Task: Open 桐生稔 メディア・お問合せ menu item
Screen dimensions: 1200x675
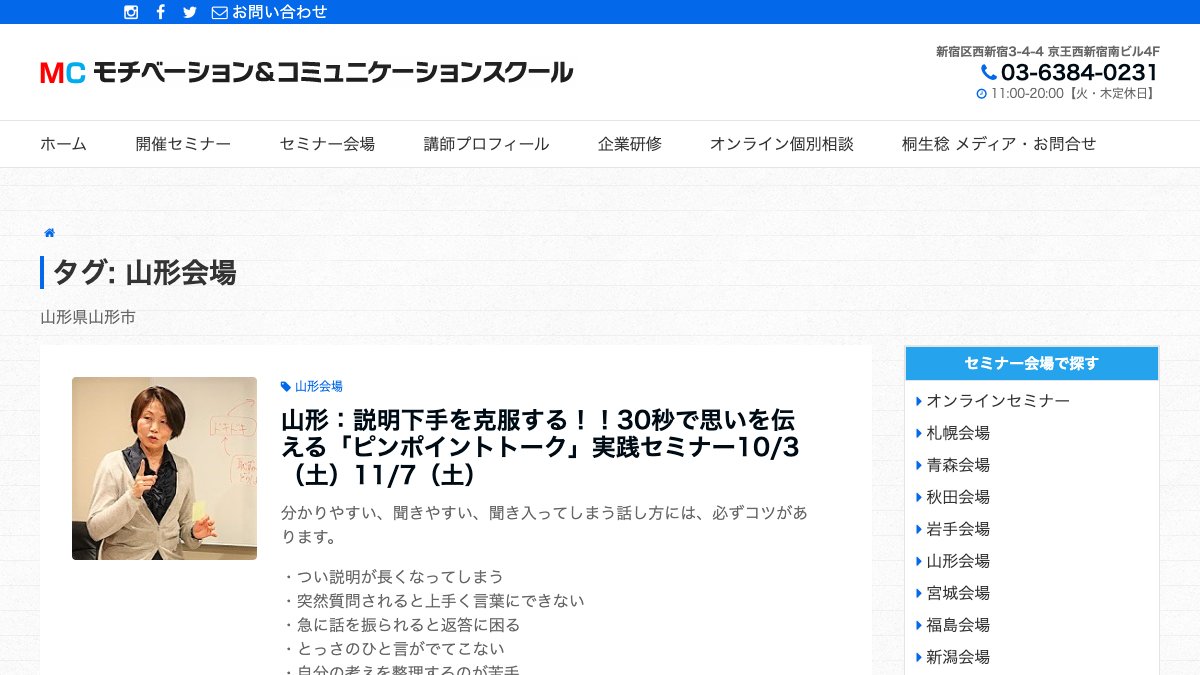Action: tap(999, 144)
